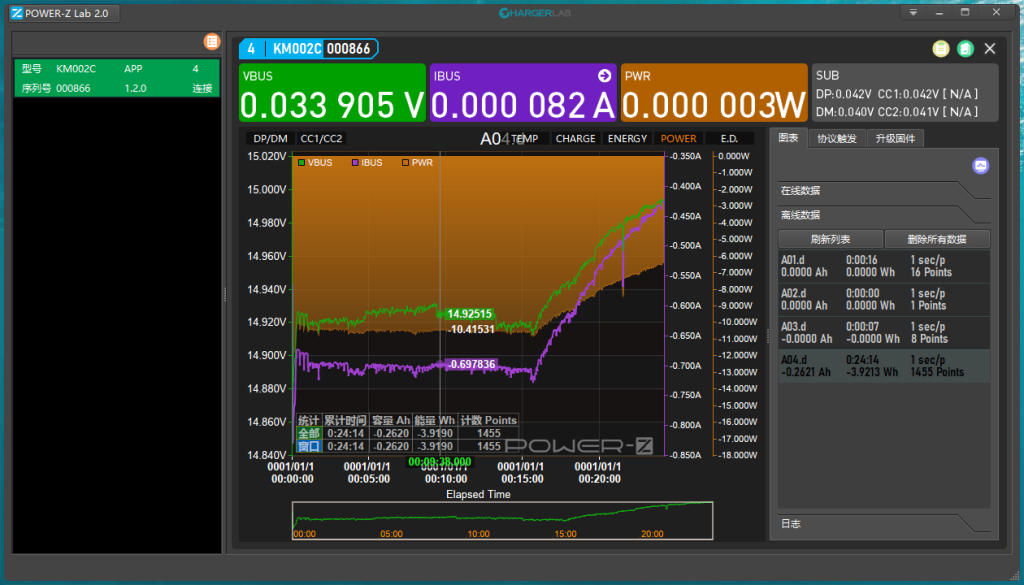The height and width of the screenshot is (585, 1024).
Task: Select the A03.d offline record
Action: (884, 333)
